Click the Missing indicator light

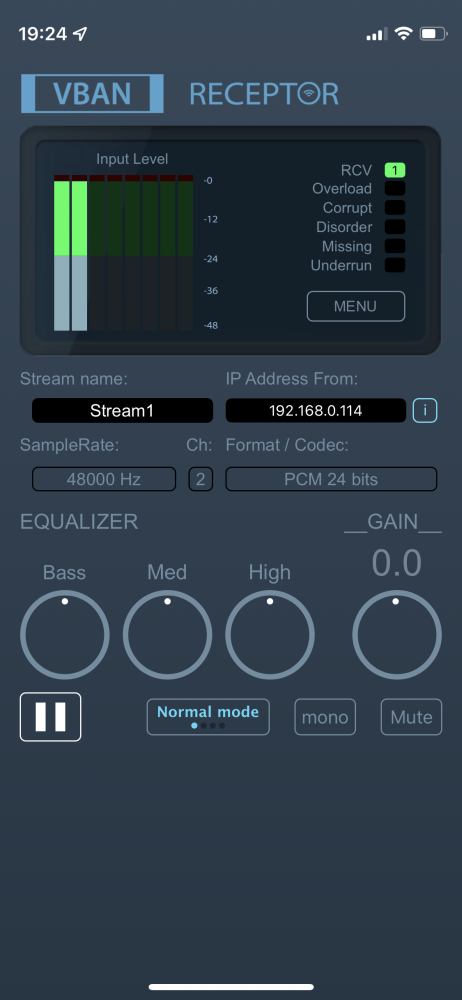point(395,246)
